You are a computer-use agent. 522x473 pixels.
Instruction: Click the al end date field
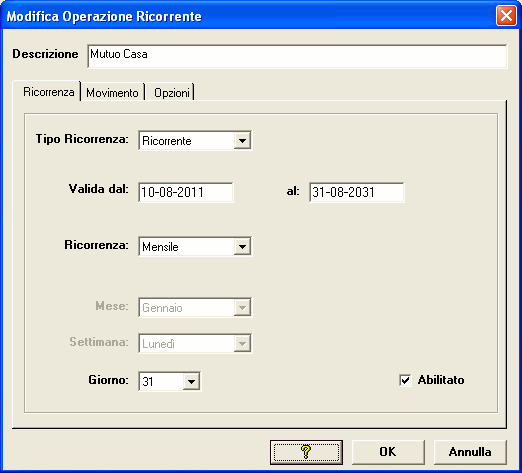[357, 192]
